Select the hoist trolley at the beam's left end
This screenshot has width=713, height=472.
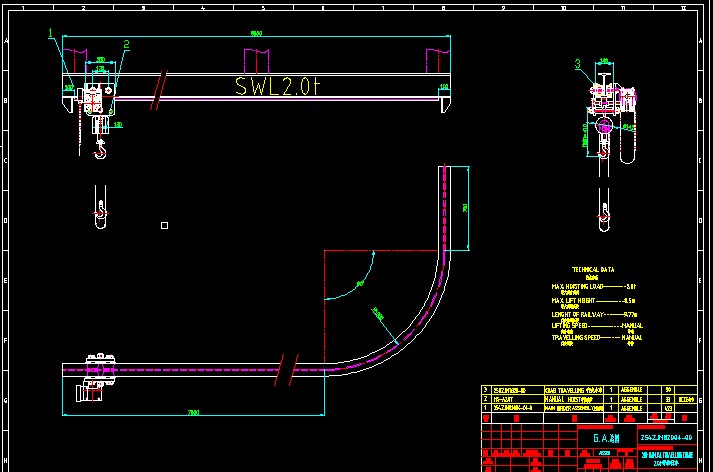pos(98,102)
